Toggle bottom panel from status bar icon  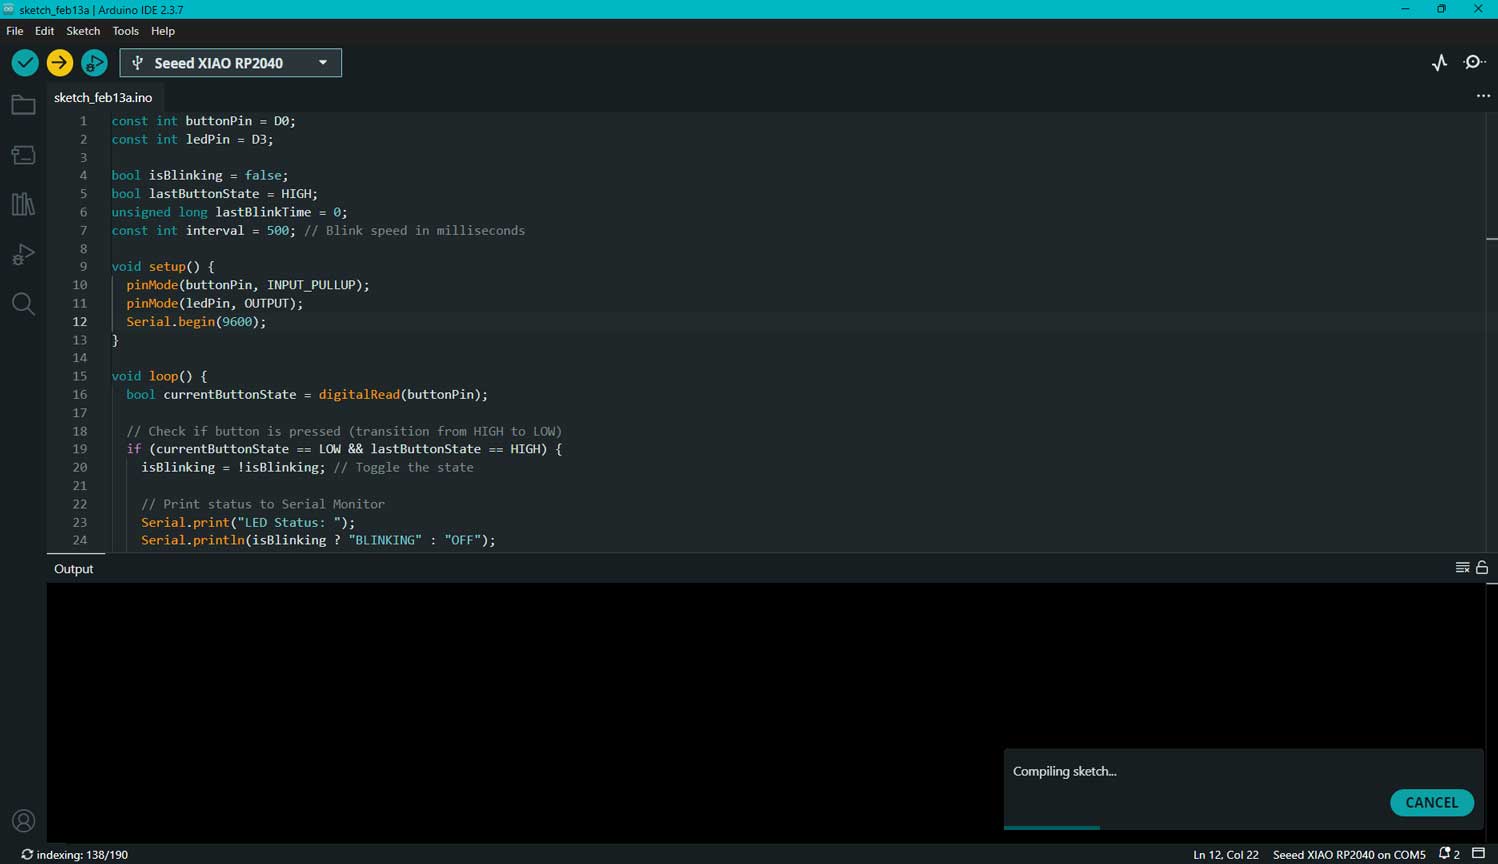tap(1479, 854)
